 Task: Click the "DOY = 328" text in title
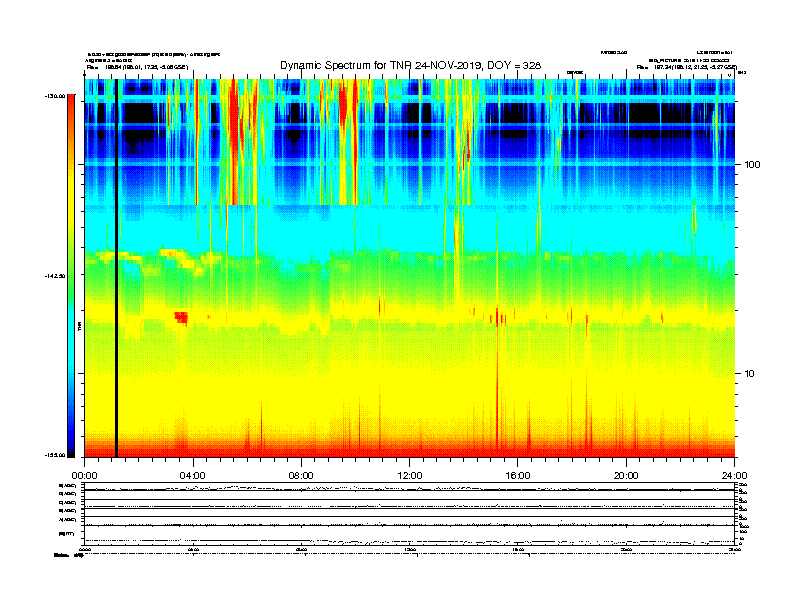(x=514, y=66)
